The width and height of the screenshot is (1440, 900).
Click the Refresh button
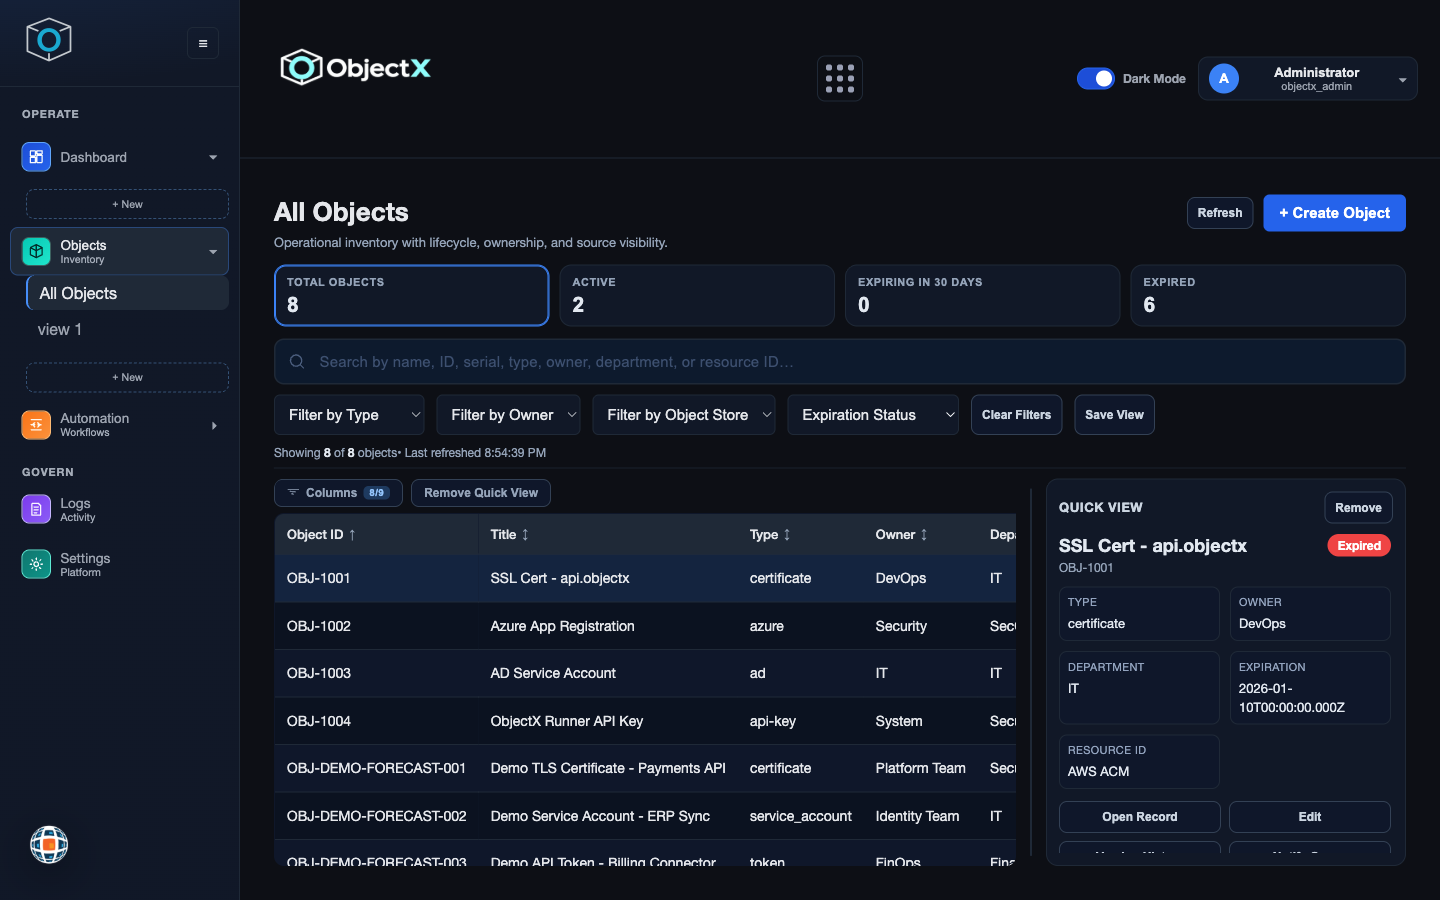tap(1220, 213)
